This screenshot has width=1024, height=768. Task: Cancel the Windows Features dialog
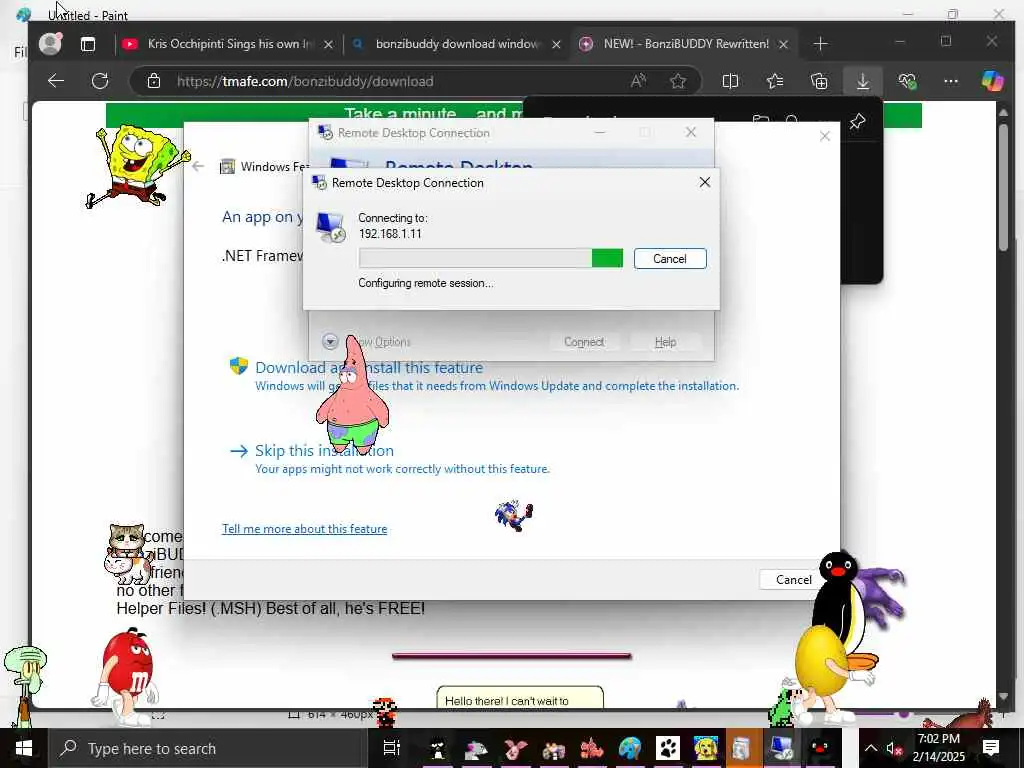[793, 579]
